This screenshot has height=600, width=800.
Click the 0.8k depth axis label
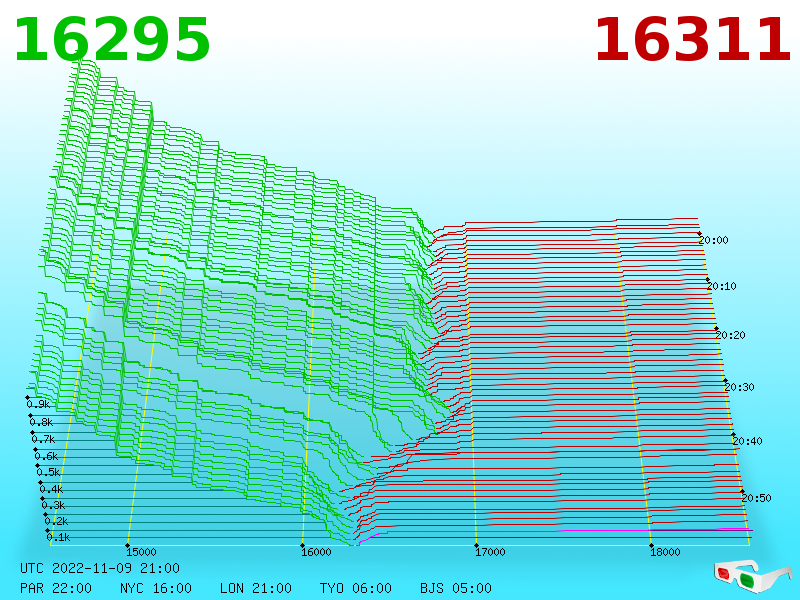(41, 422)
